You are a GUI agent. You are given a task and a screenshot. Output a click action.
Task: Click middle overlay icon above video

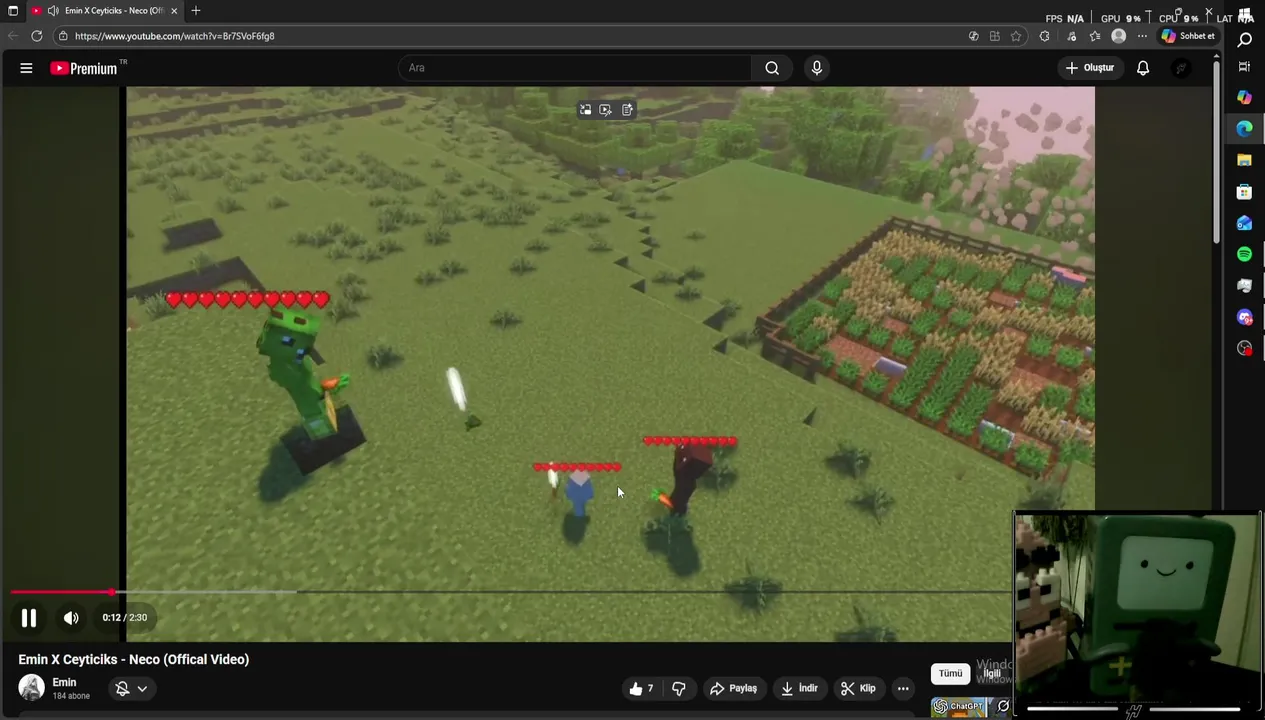[605, 110]
